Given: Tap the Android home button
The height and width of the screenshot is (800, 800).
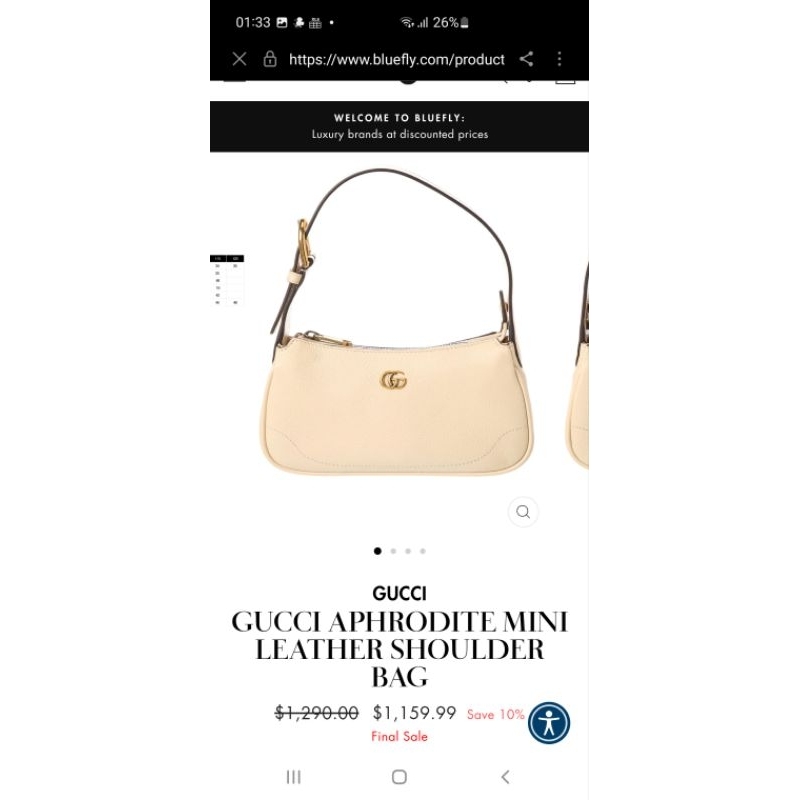Looking at the screenshot, I should tap(399, 777).
